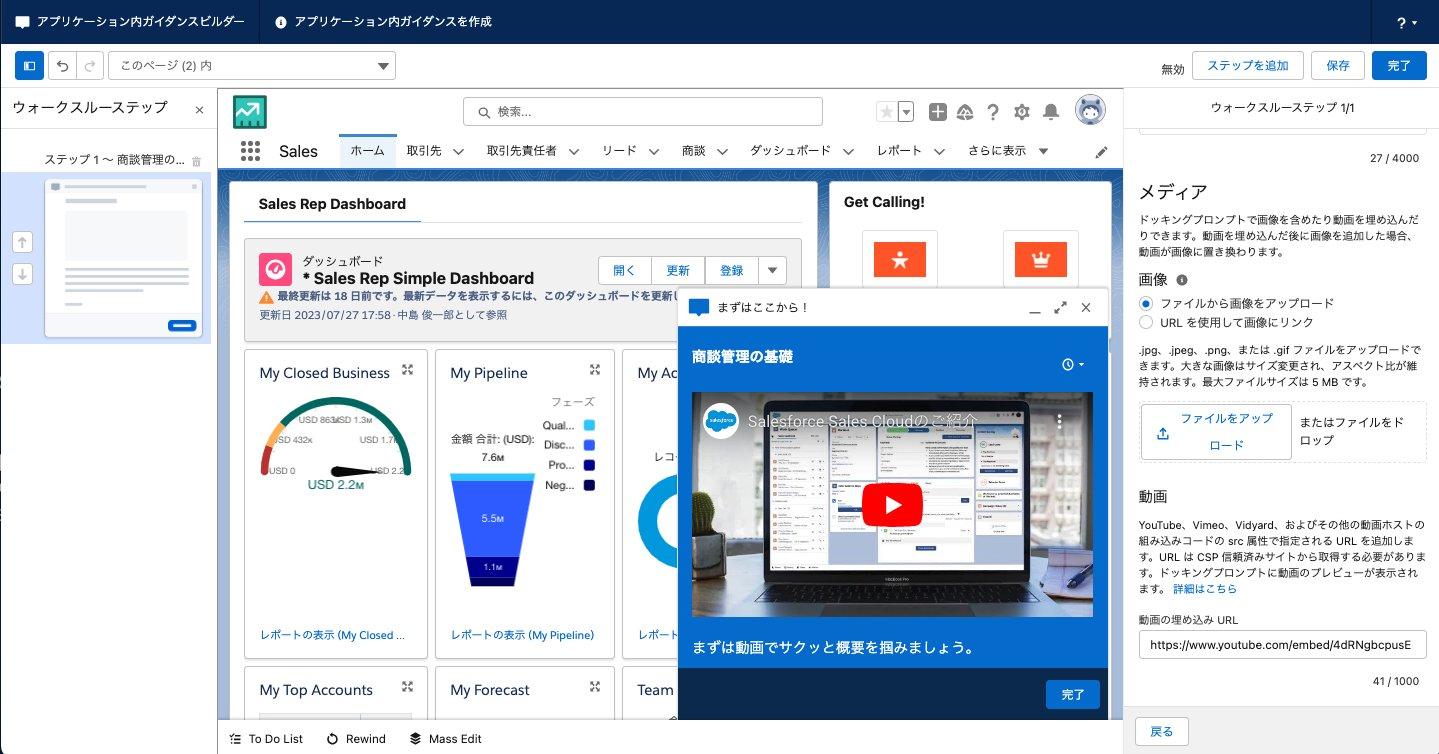Open the App Launcher grid icon
This screenshot has height=754, width=1439.
click(250, 151)
